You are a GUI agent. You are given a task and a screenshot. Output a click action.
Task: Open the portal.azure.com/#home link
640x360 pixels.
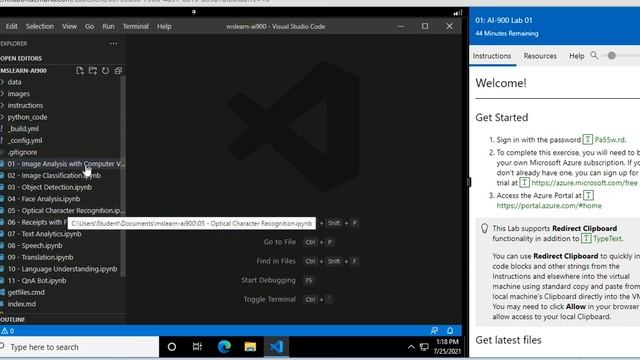click(549, 206)
